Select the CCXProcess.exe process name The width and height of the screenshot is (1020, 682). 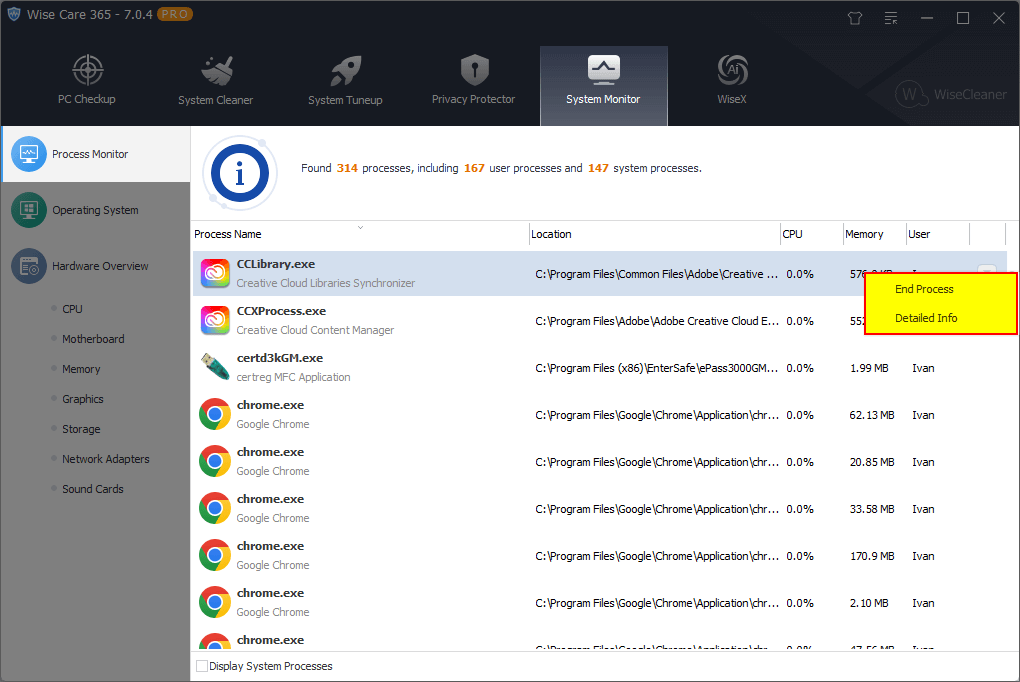(x=281, y=311)
